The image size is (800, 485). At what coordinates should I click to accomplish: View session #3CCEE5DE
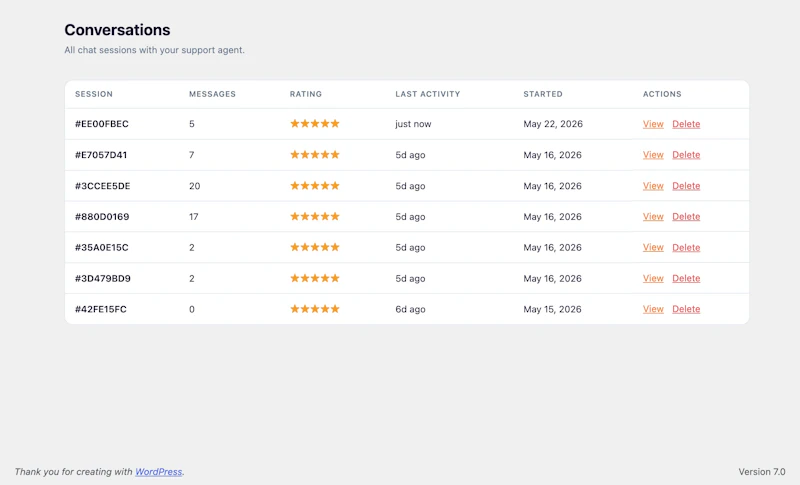(653, 186)
